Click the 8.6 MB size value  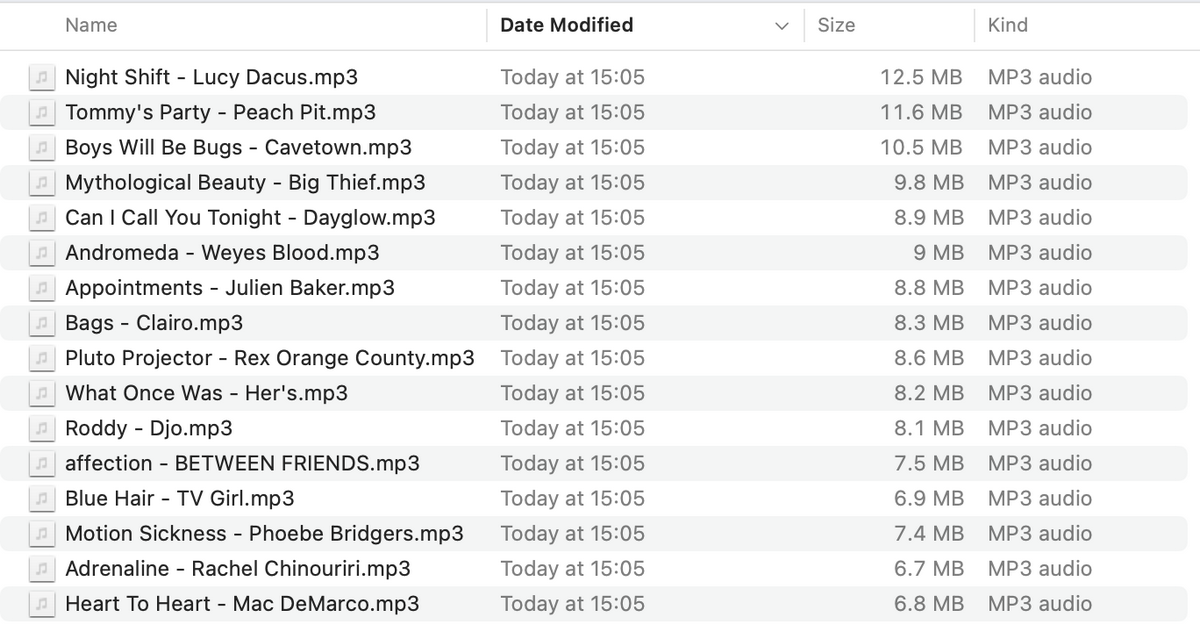[929, 358]
